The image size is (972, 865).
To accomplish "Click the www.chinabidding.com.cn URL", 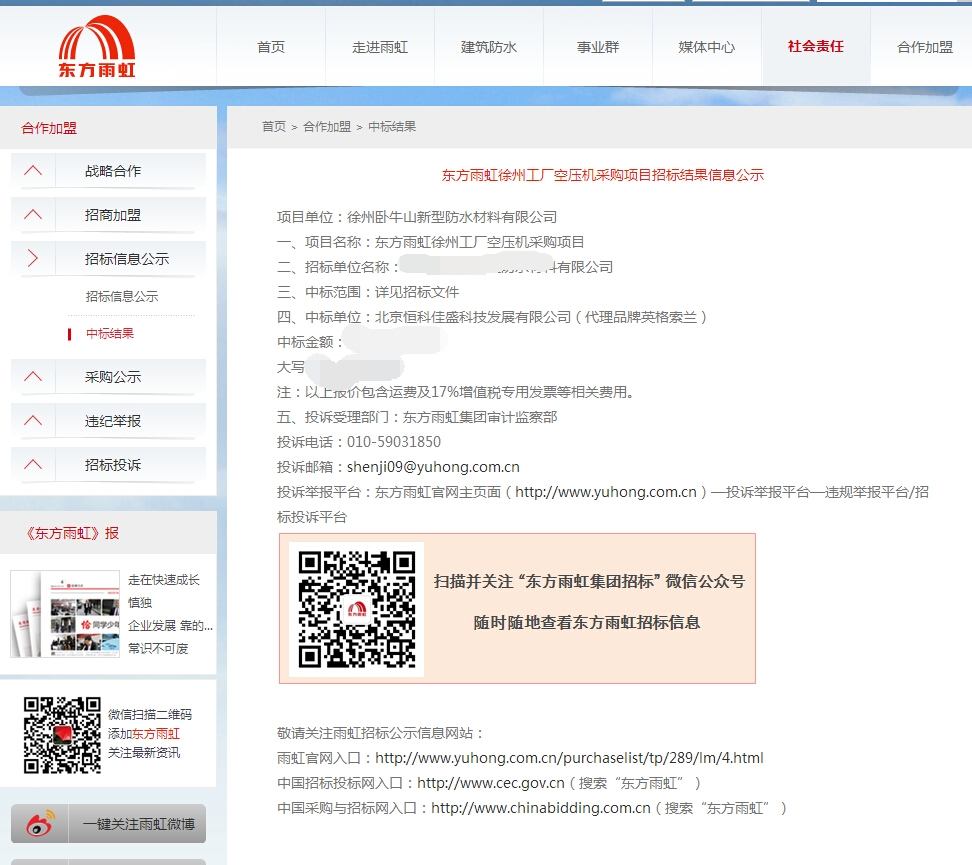I will tap(541, 808).
